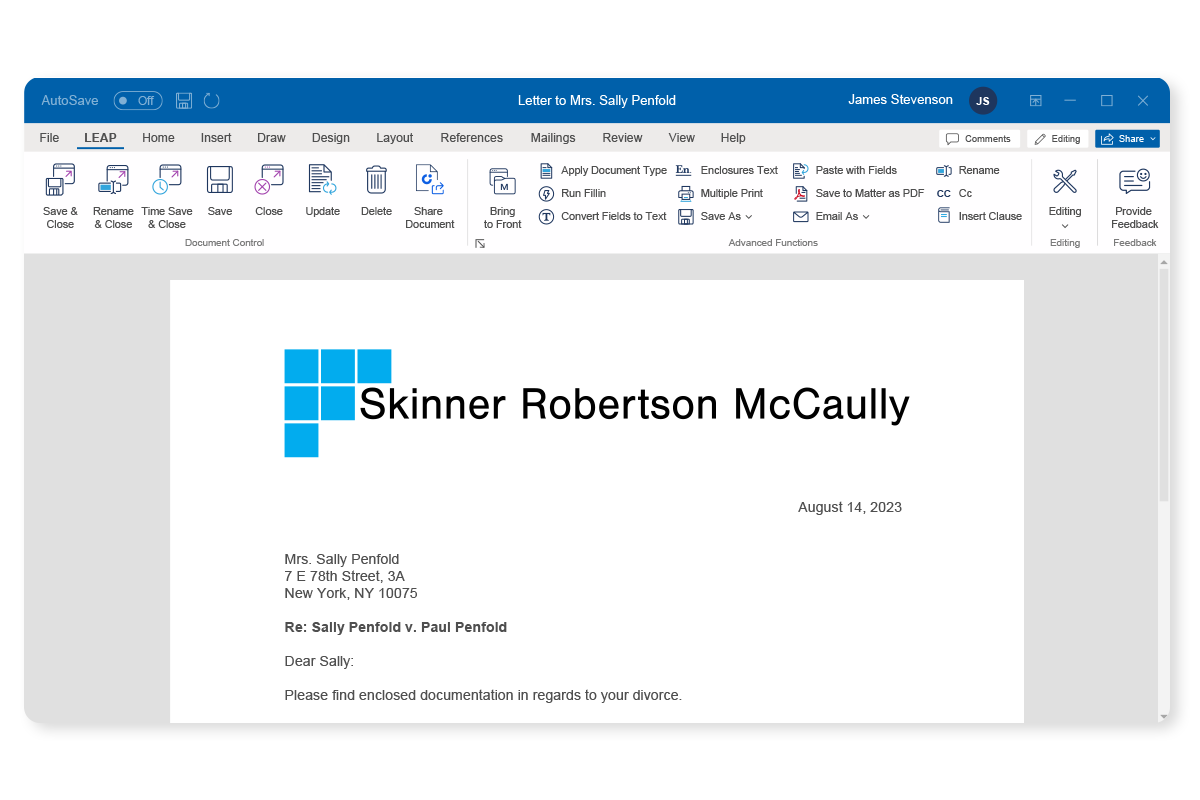Open Multiple Print
Image resolution: width=1200 pixels, height=800 pixels.
(720, 193)
